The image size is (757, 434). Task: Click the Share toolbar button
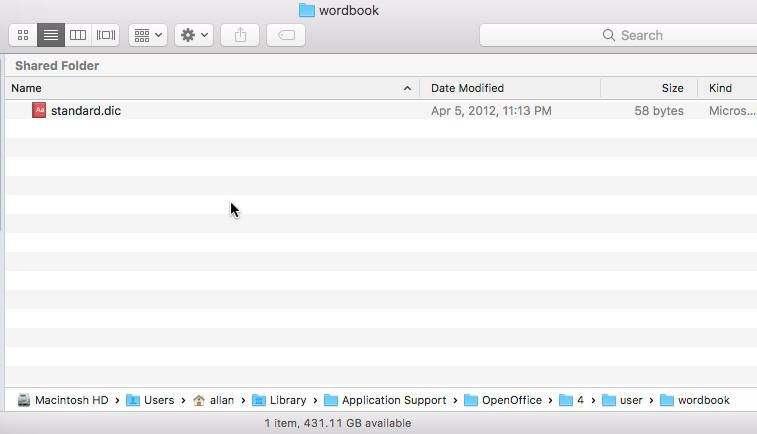[x=240, y=35]
